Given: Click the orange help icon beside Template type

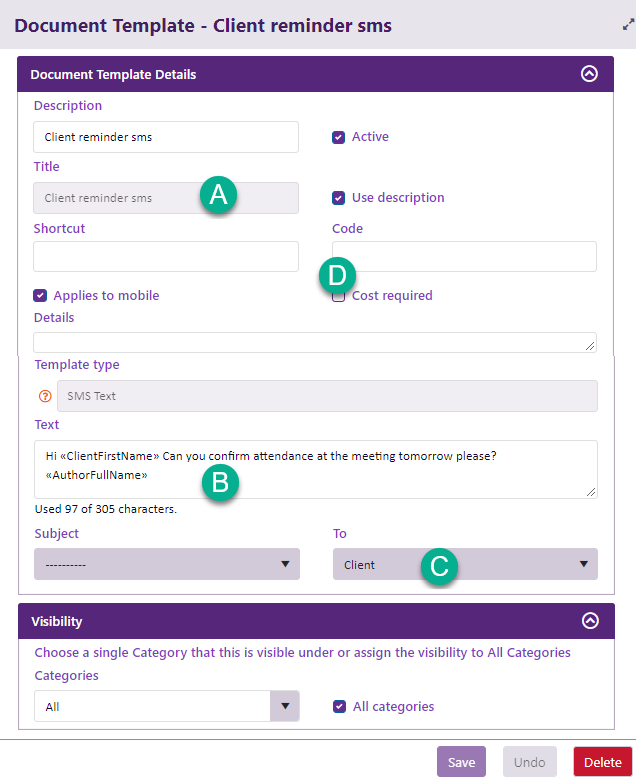Looking at the screenshot, I should [x=44, y=396].
